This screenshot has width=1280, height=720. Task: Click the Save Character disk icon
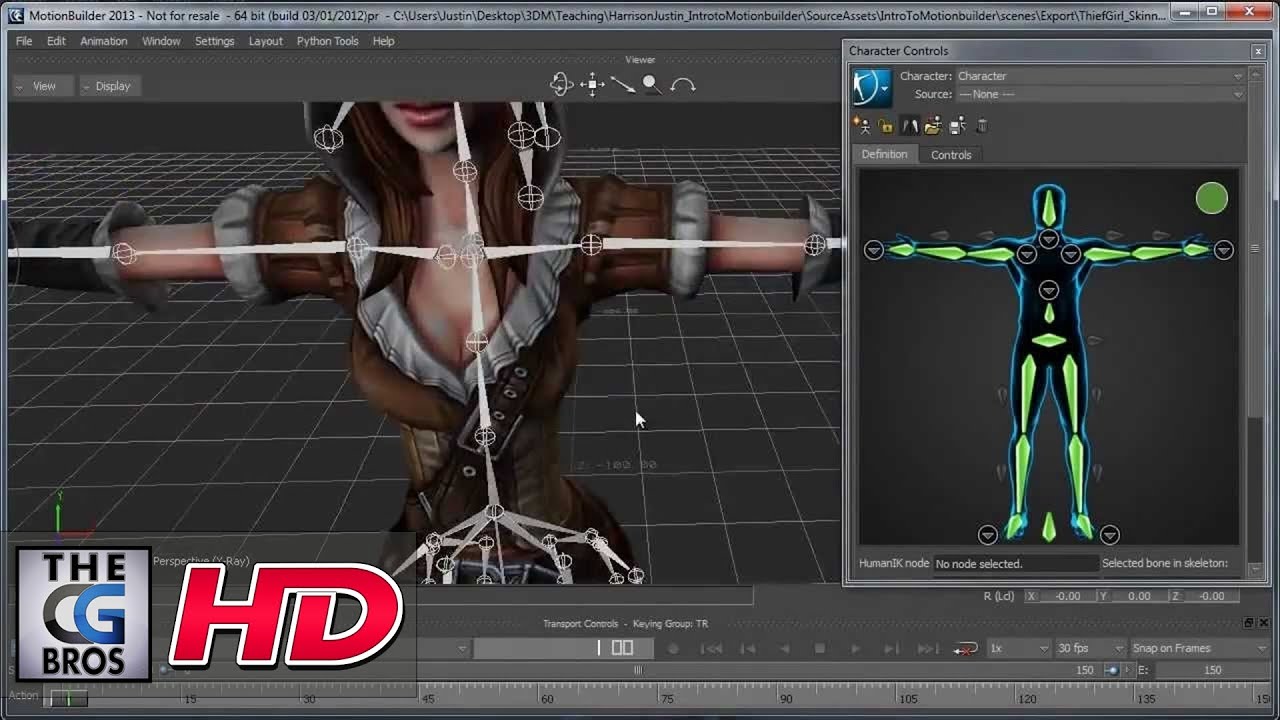[957, 126]
